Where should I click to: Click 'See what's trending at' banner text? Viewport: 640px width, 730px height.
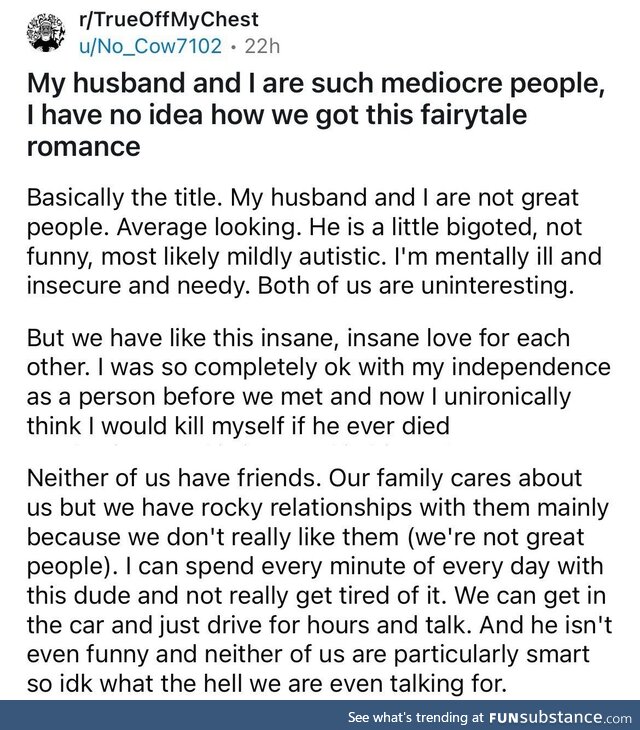point(417,716)
